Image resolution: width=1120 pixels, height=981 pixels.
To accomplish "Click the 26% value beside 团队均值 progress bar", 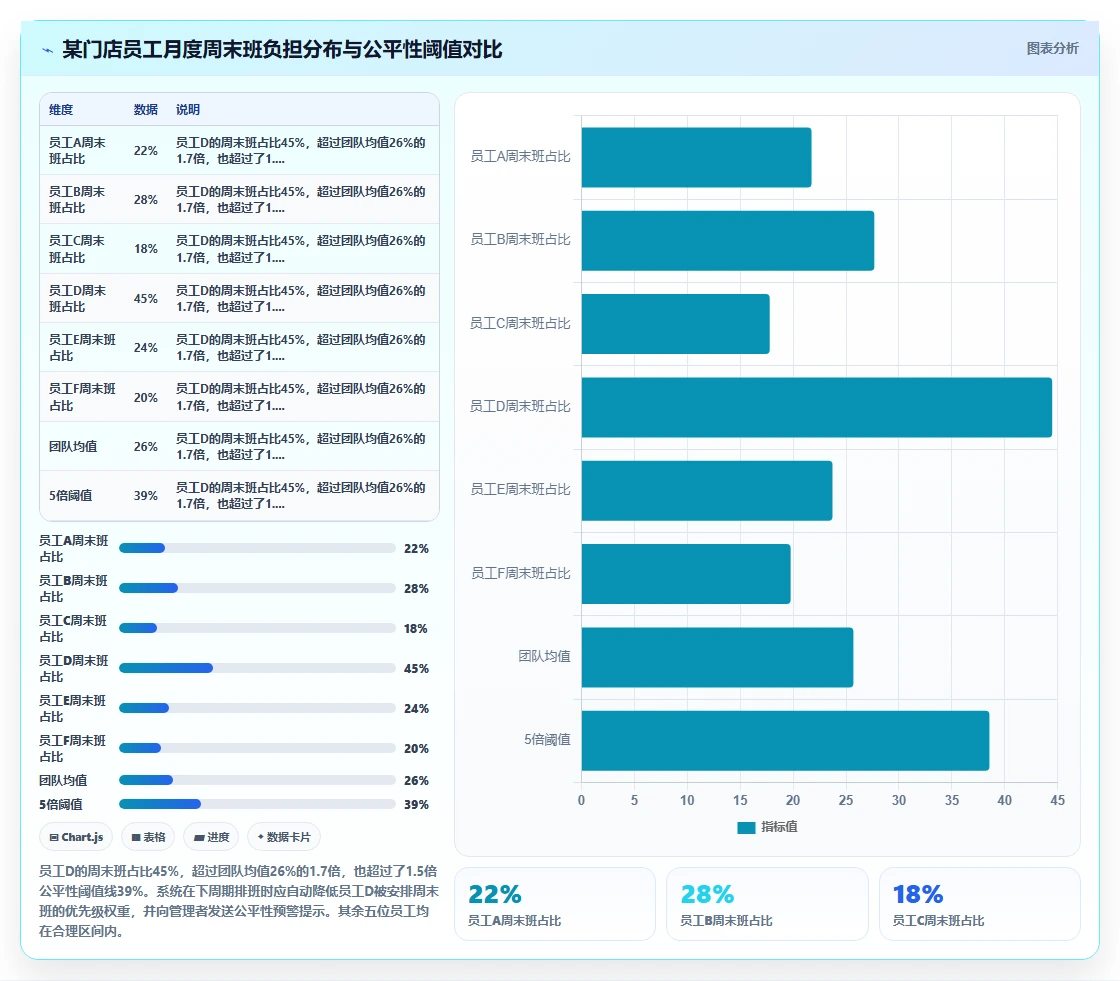I will (416, 781).
